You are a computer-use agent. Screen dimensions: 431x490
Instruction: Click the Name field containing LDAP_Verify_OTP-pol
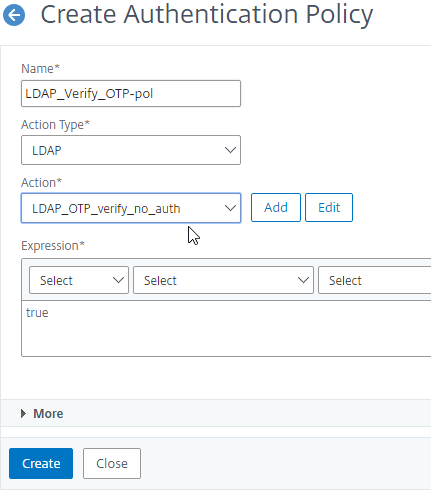coord(131,93)
